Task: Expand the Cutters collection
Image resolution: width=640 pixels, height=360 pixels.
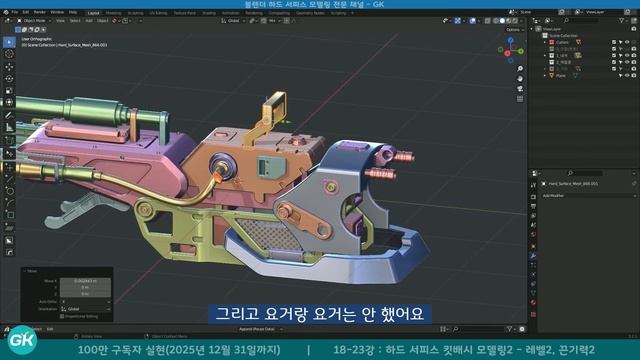Action: click(x=545, y=42)
